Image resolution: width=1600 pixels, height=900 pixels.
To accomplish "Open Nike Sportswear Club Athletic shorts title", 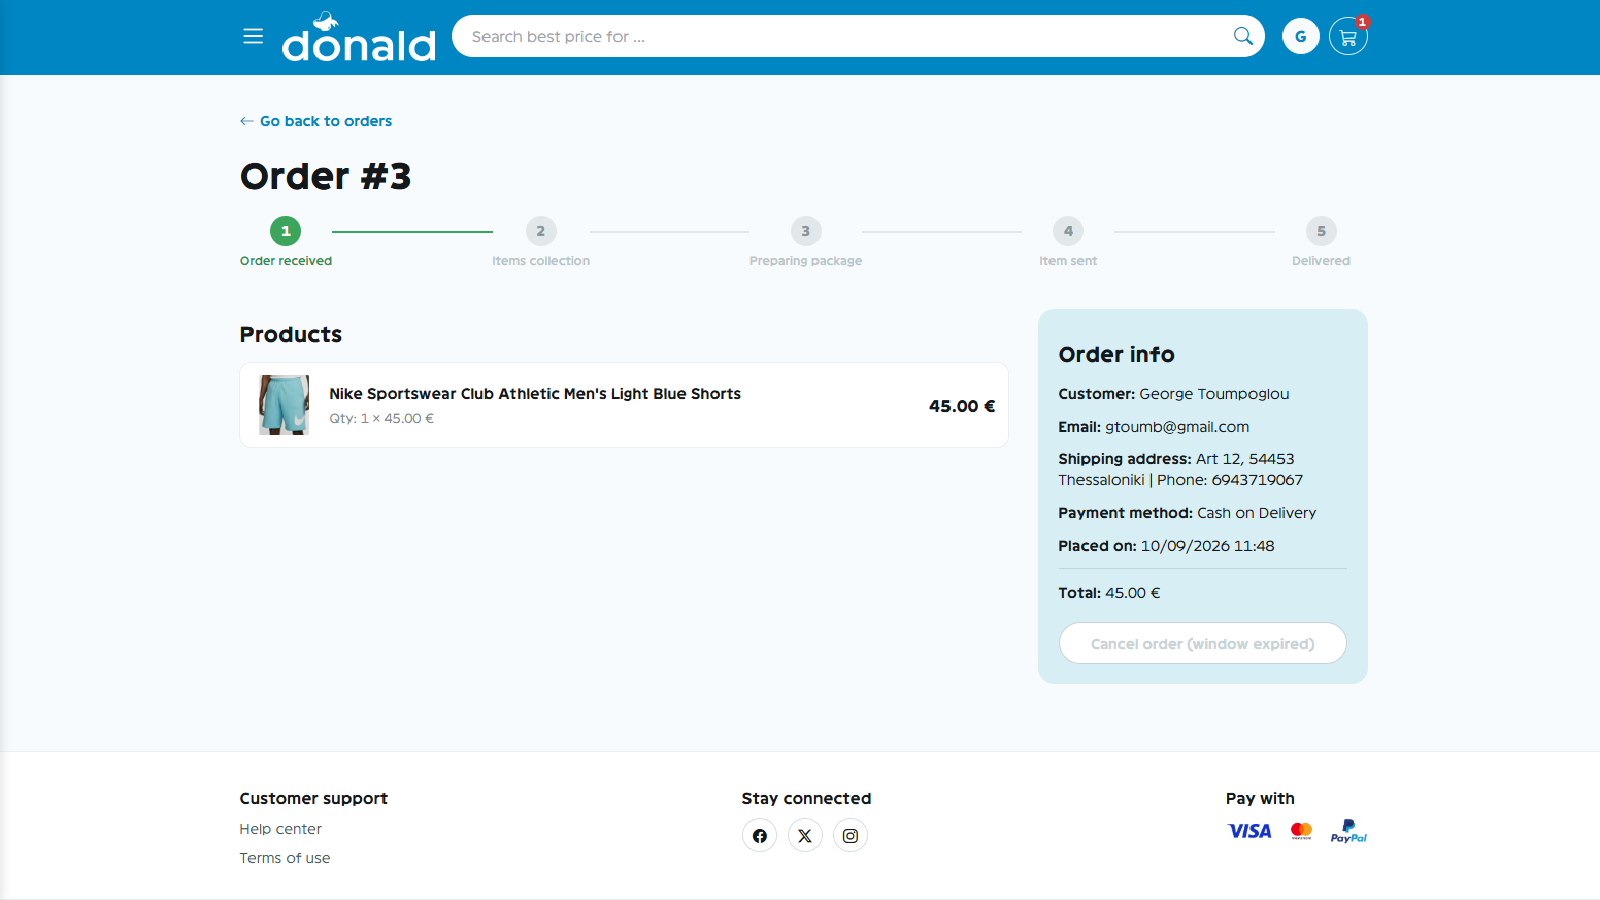I will 535,394.
